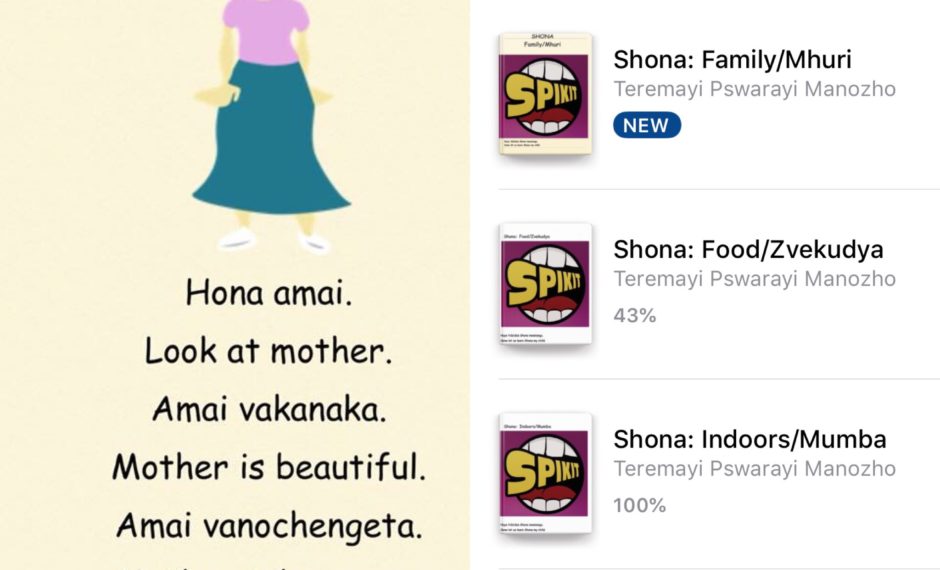Click the 100% reading progress label

coord(640,506)
